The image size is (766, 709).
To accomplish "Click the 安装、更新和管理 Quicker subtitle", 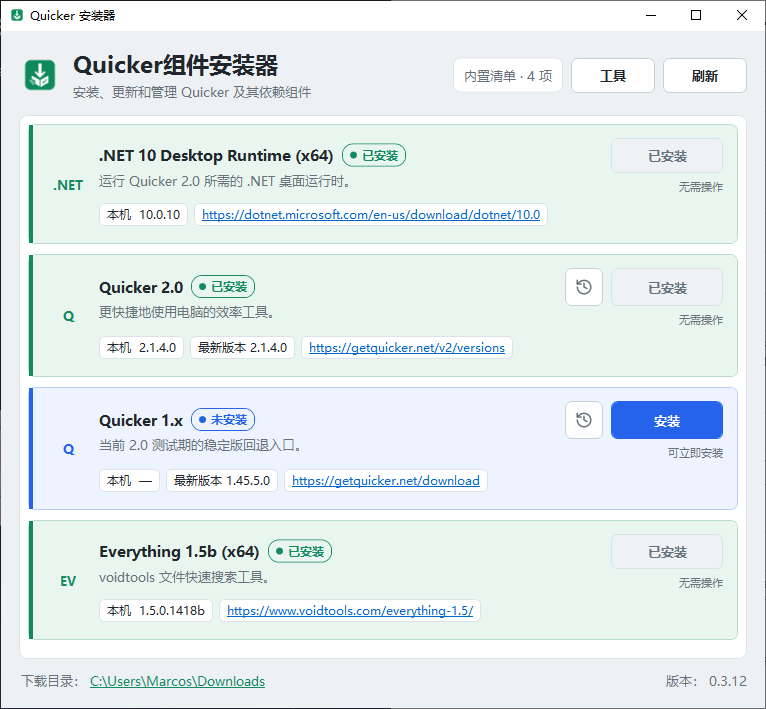I will (192, 92).
